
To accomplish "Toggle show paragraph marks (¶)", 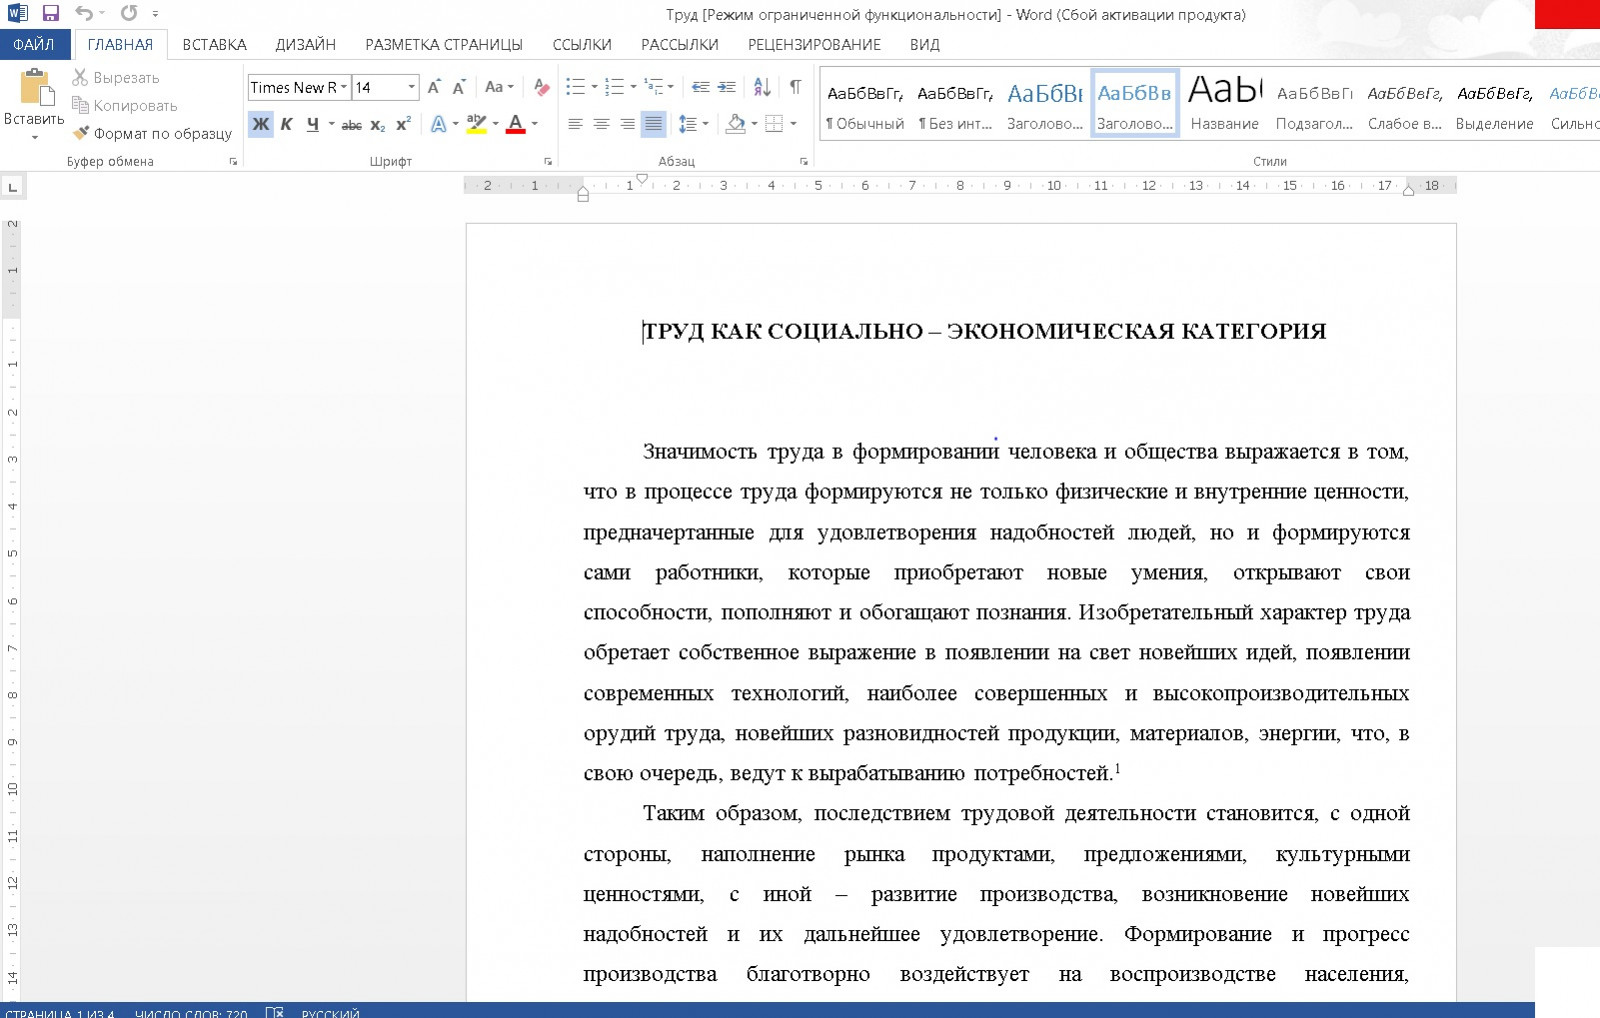I will coord(795,87).
